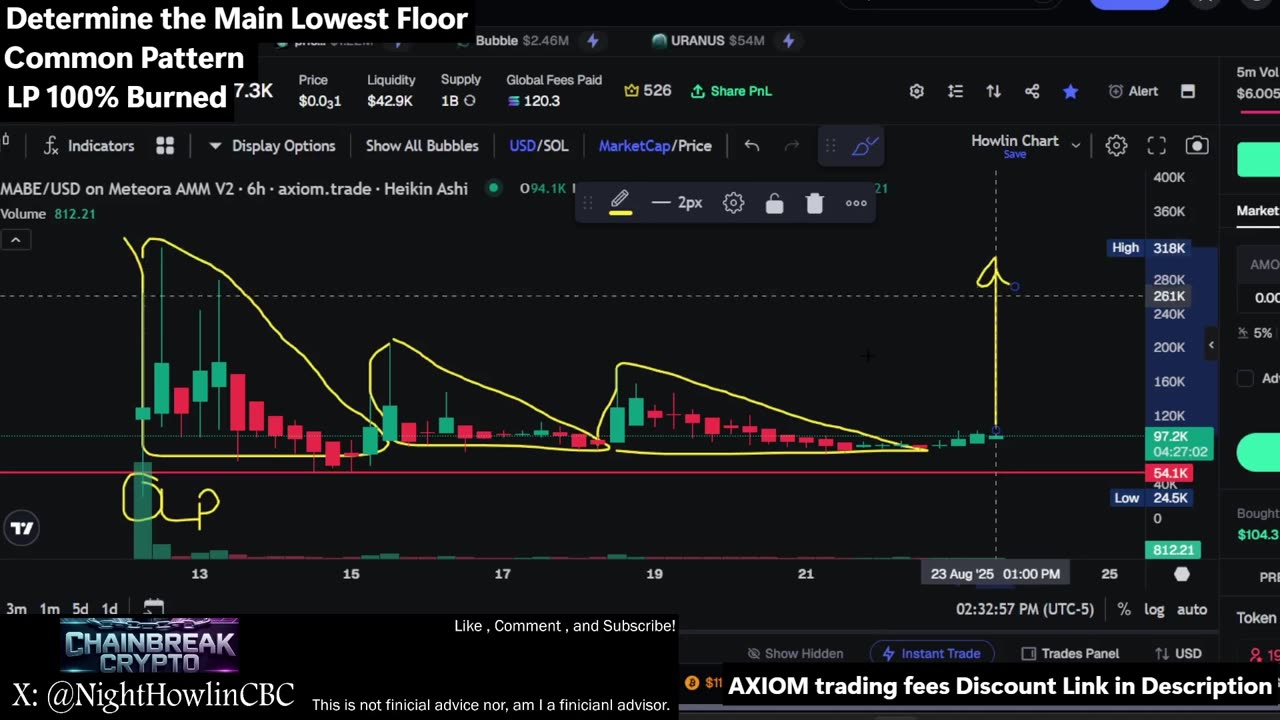Click Save under Howlin Chart

1015,155
